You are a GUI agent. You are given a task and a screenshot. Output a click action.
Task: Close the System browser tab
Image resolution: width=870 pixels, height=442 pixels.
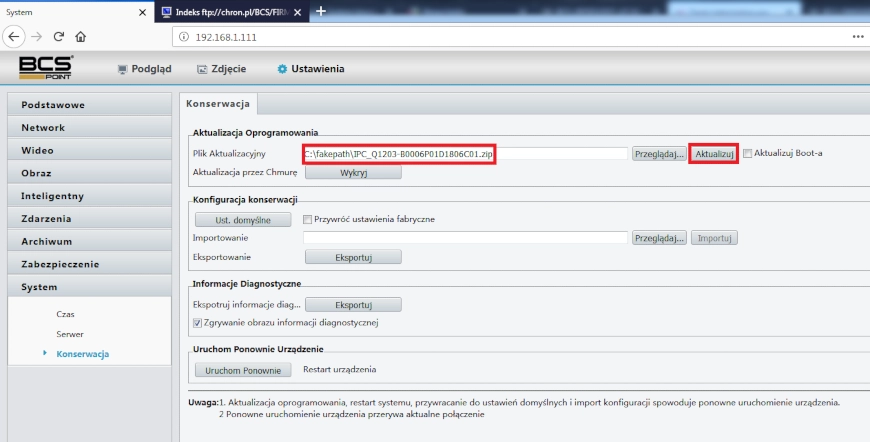tap(143, 12)
